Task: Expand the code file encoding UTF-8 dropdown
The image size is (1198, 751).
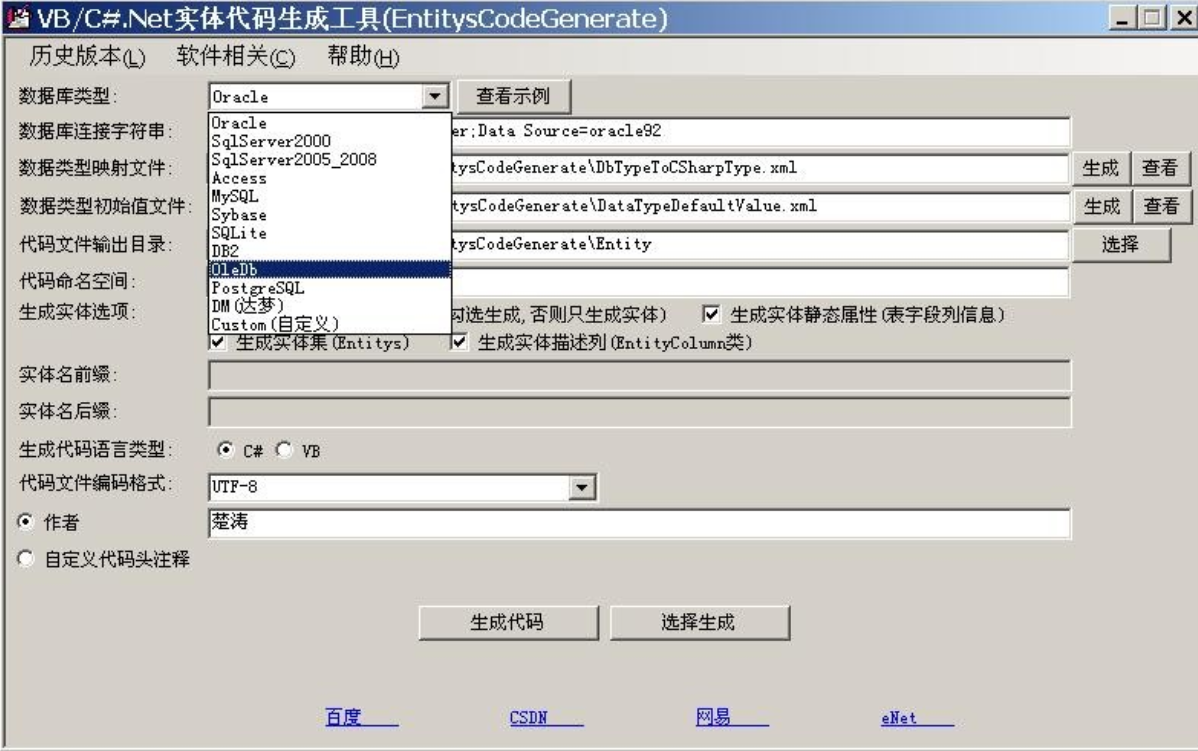Action: pyautogui.click(x=581, y=486)
